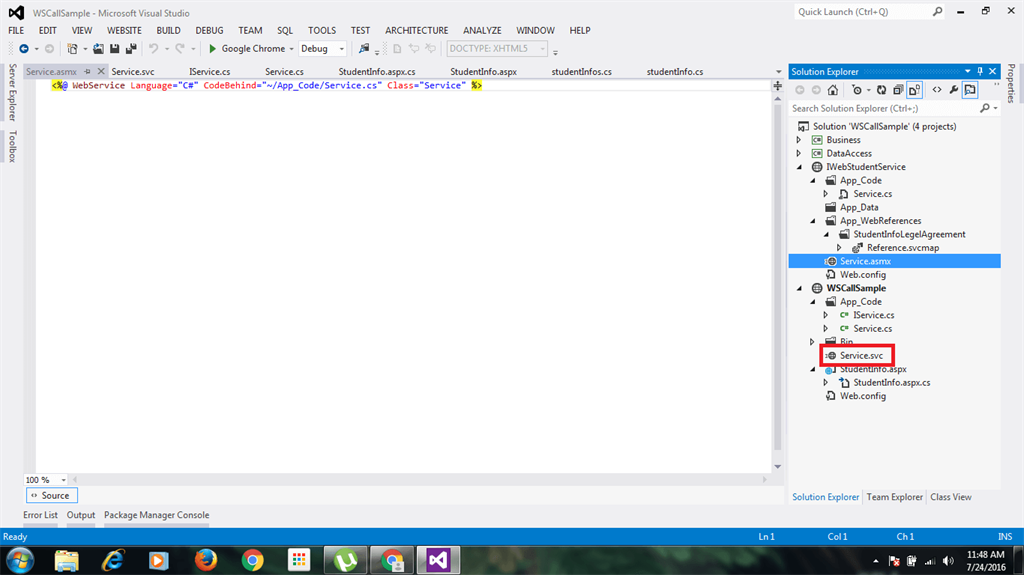The height and width of the screenshot is (575, 1024).
Task: Open Internet Explorer from the taskbar
Action: click(113, 560)
